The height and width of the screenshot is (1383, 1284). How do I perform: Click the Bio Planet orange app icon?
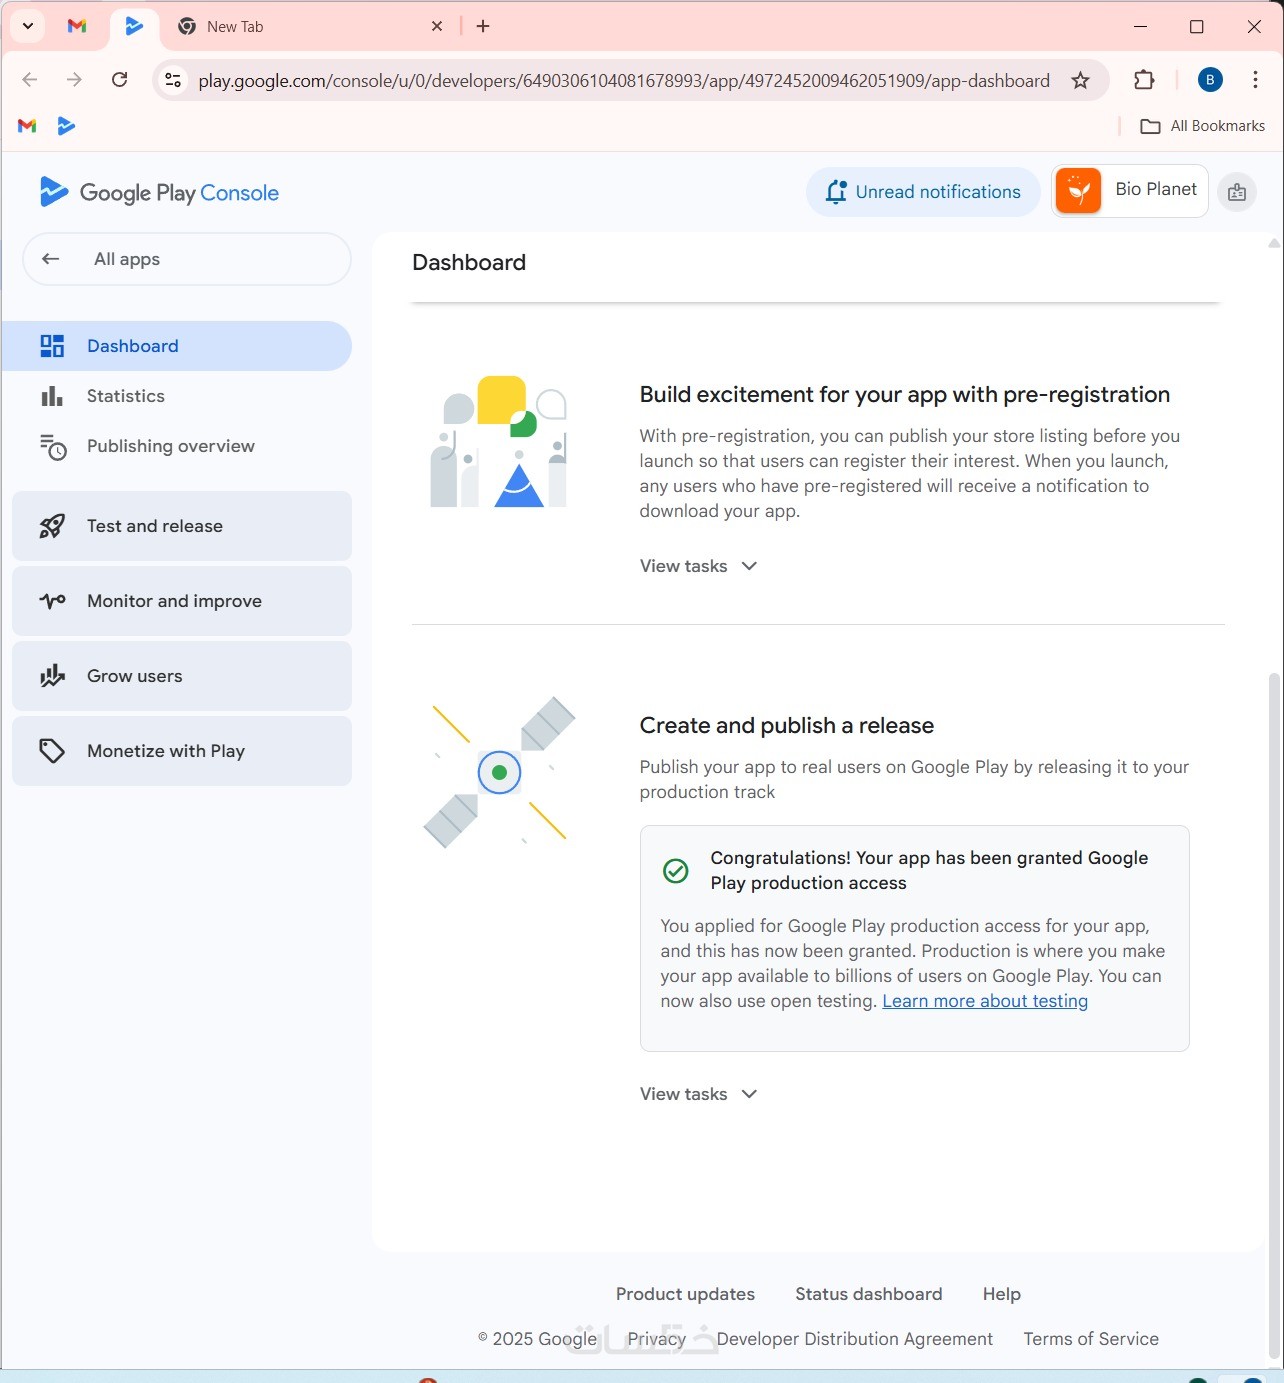coord(1078,190)
